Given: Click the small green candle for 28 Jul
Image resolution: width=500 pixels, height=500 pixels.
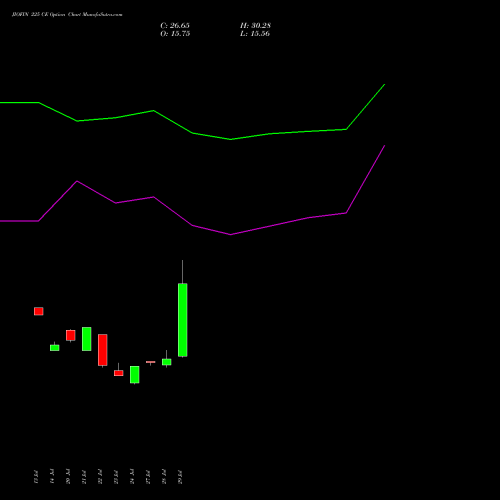Looking at the screenshot, I should click(167, 362).
